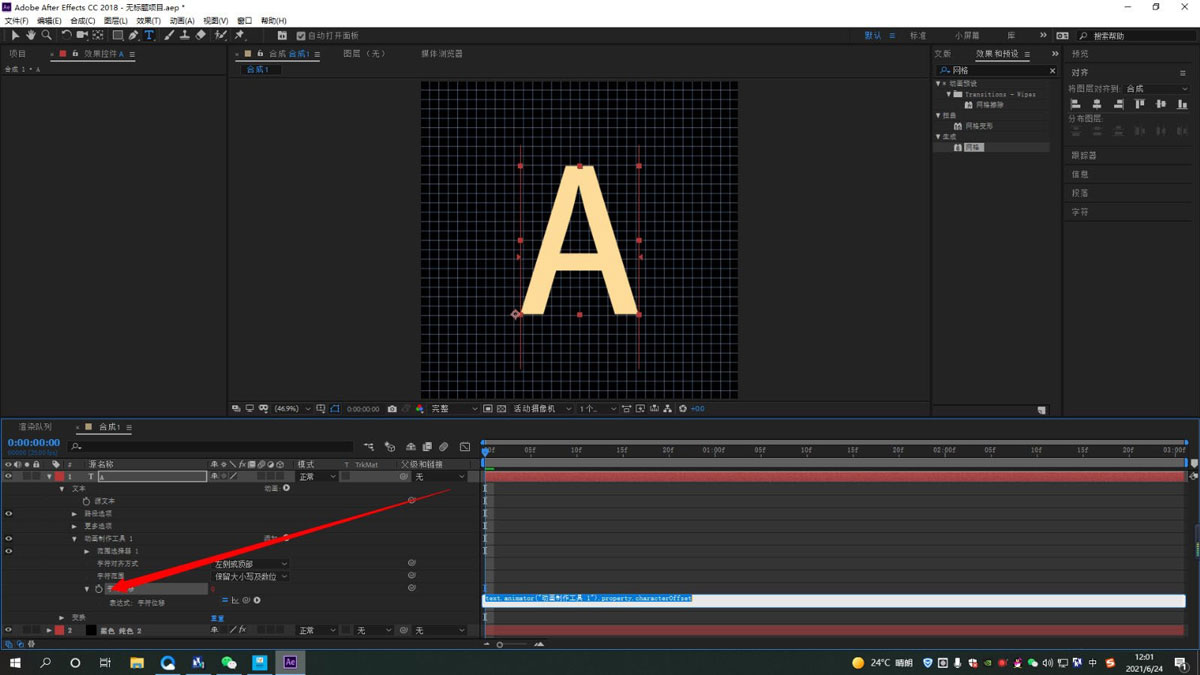Select the Horizontal Type tool
The width and height of the screenshot is (1200, 675).
coord(149,35)
